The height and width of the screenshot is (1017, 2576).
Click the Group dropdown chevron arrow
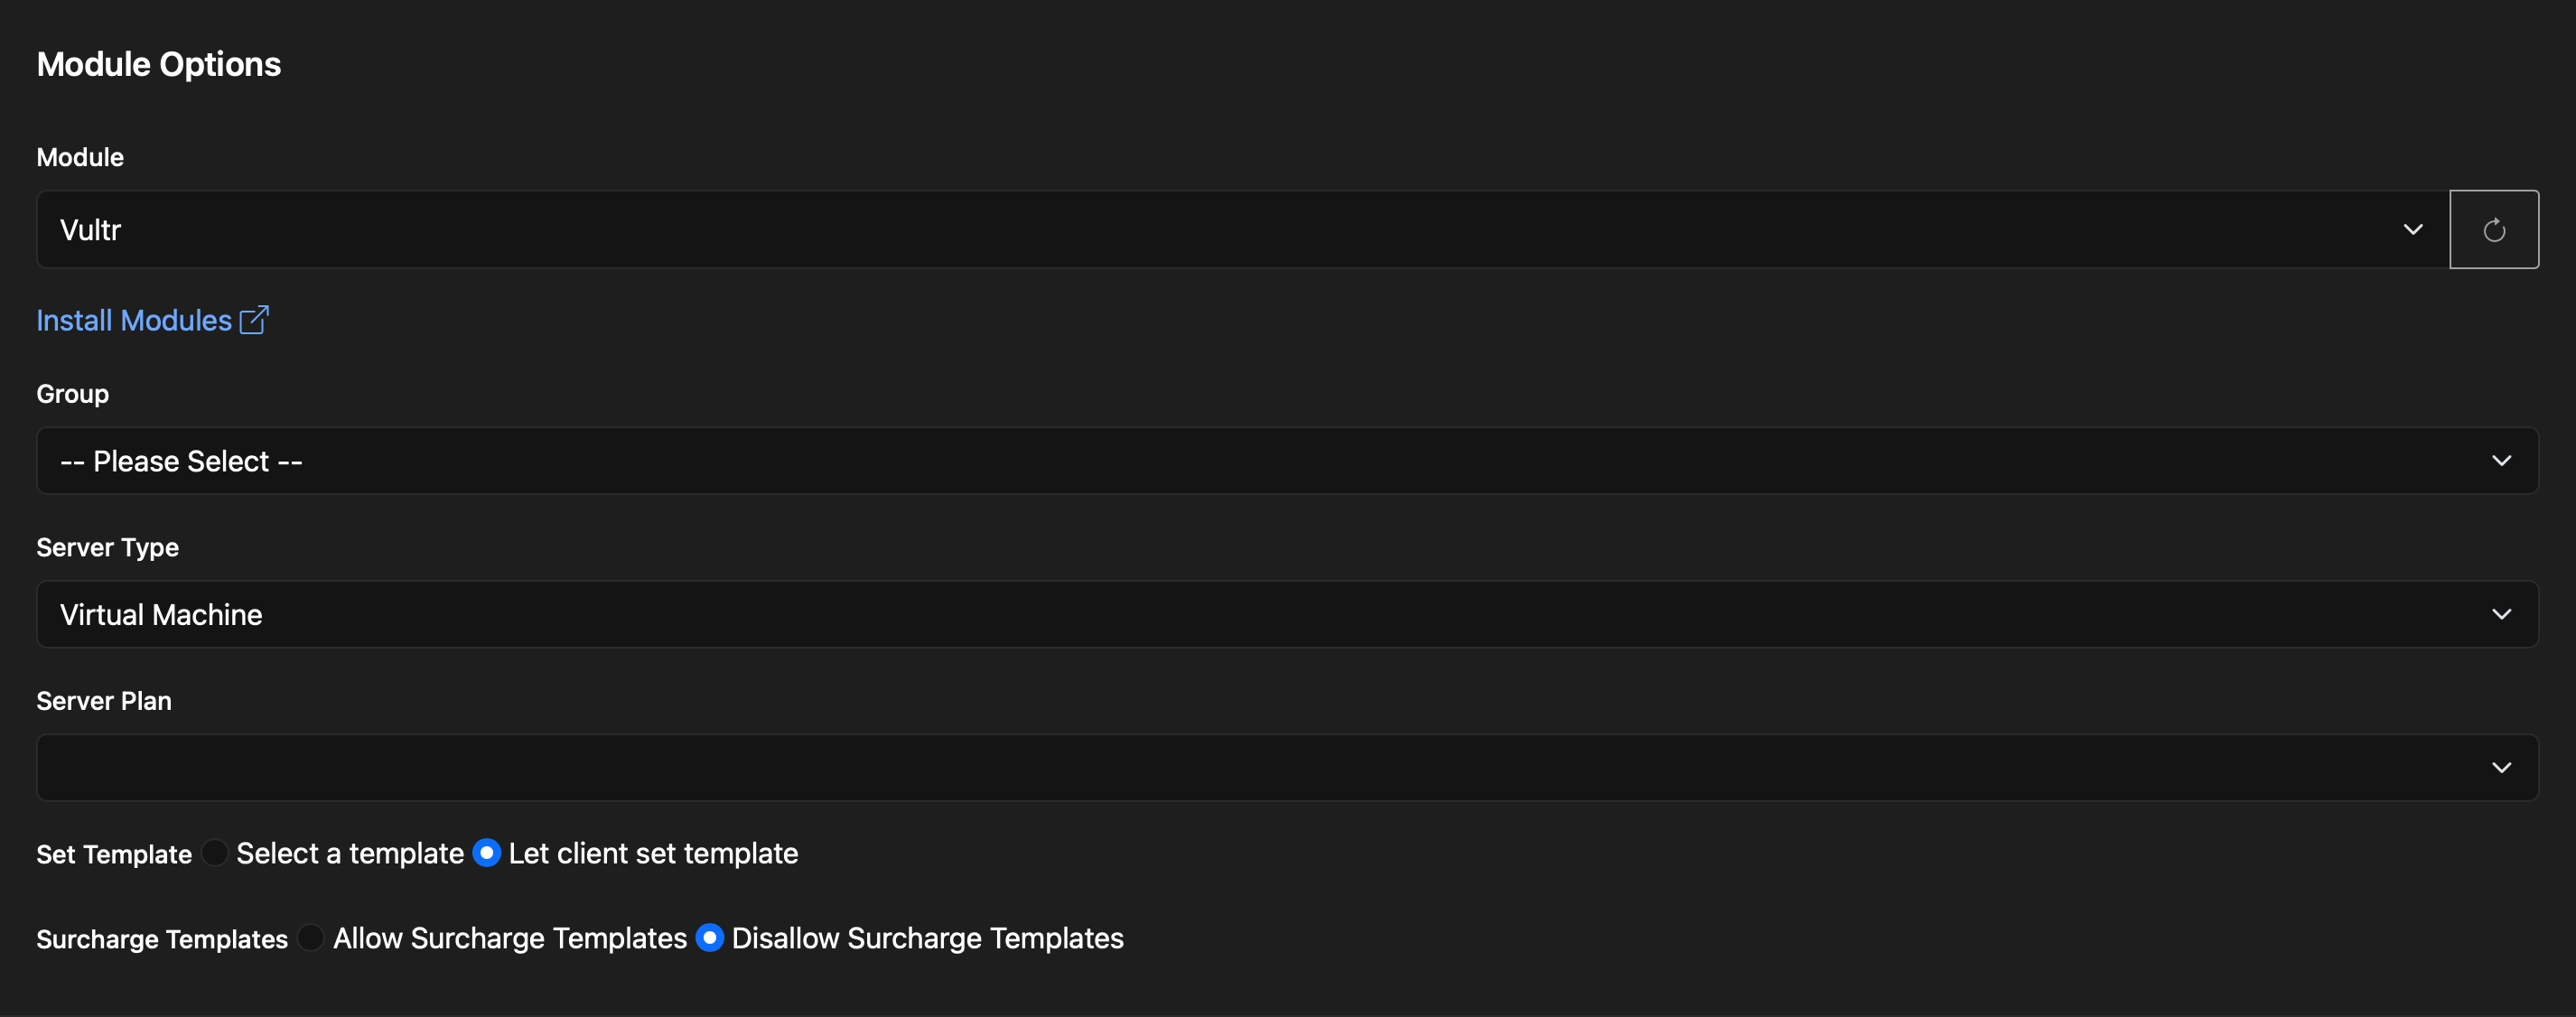tap(2501, 461)
